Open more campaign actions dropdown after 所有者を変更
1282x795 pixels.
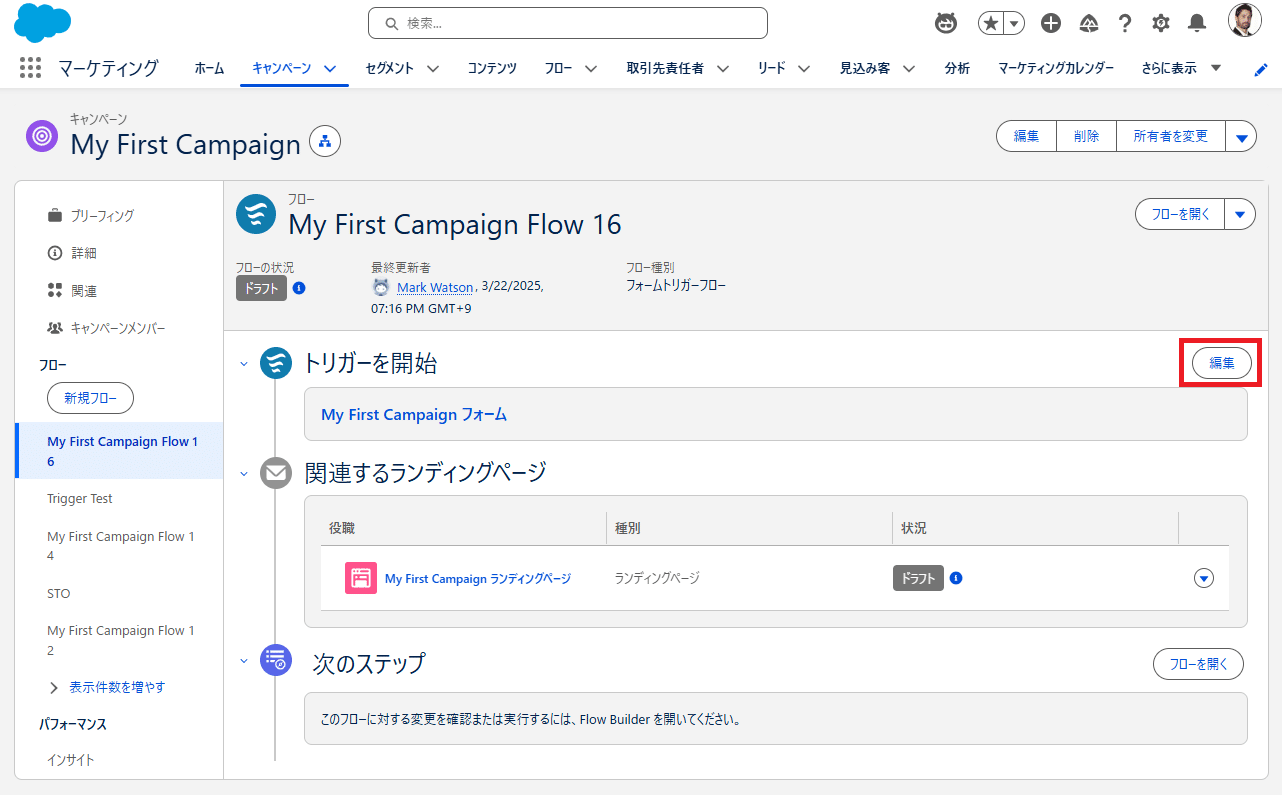(x=1241, y=137)
